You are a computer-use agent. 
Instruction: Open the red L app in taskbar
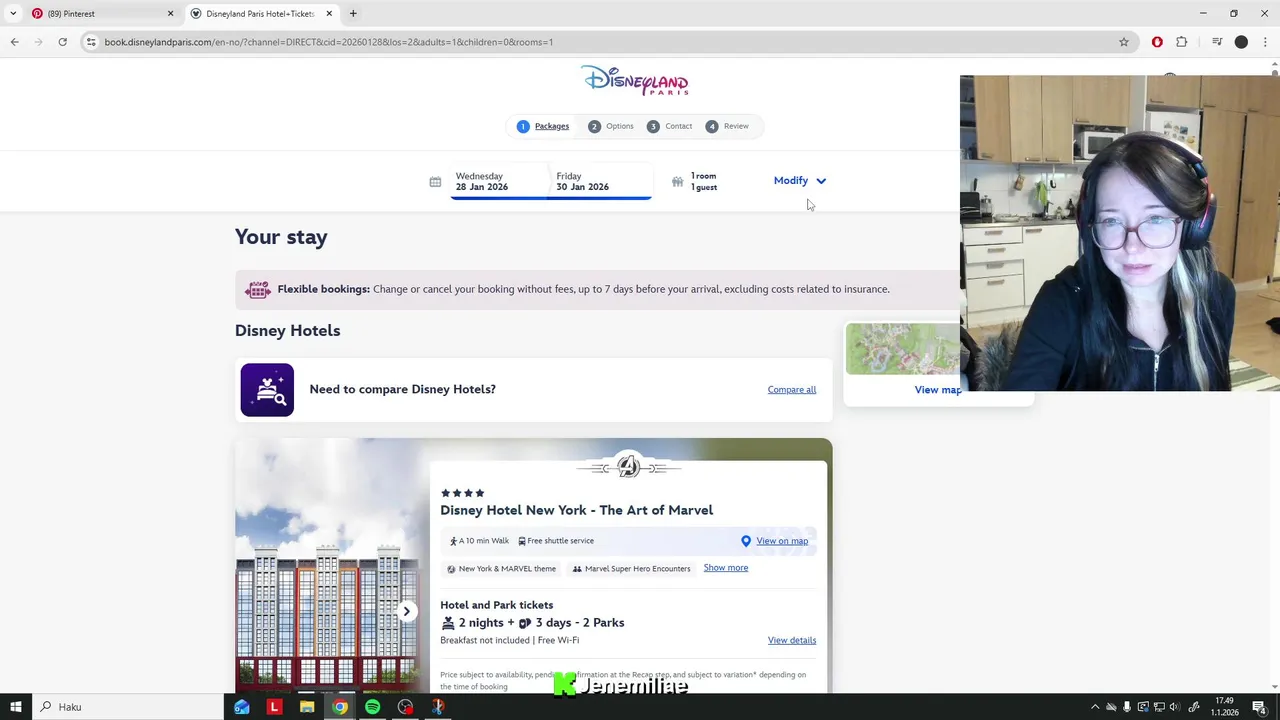[x=274, y=707]
